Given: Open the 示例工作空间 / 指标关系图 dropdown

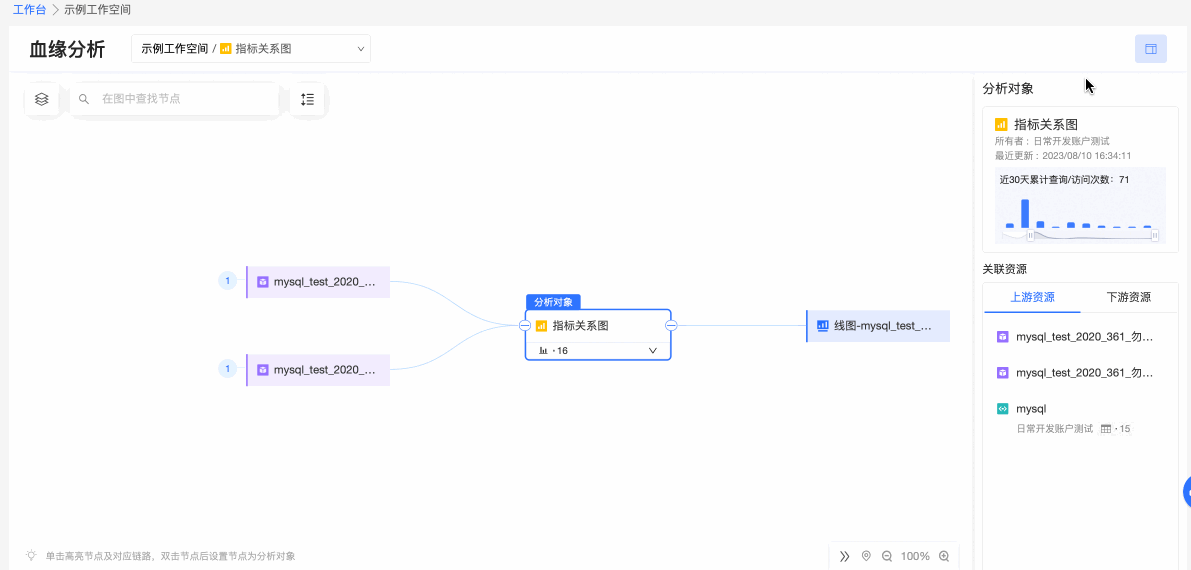Looking at the screenshot, I should (251, 49).
